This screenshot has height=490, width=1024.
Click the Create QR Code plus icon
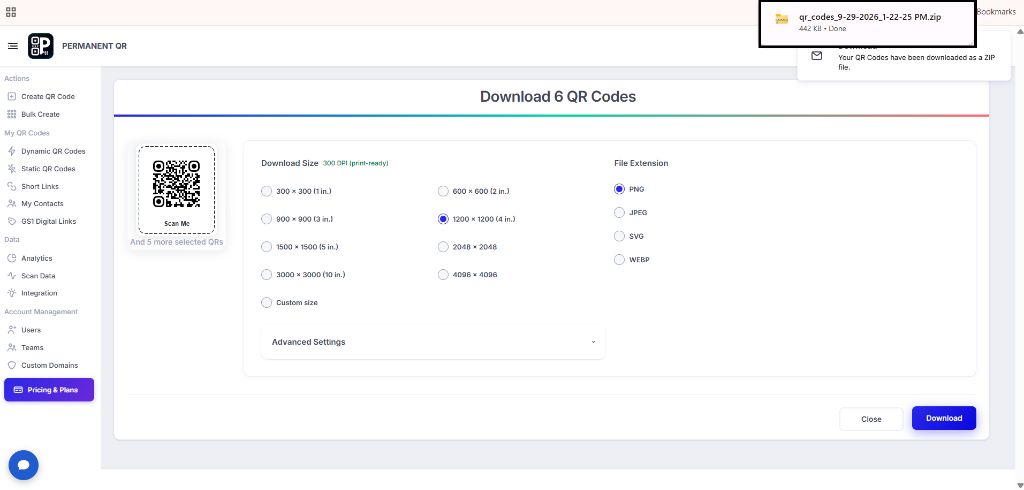[x=11, y=97]
